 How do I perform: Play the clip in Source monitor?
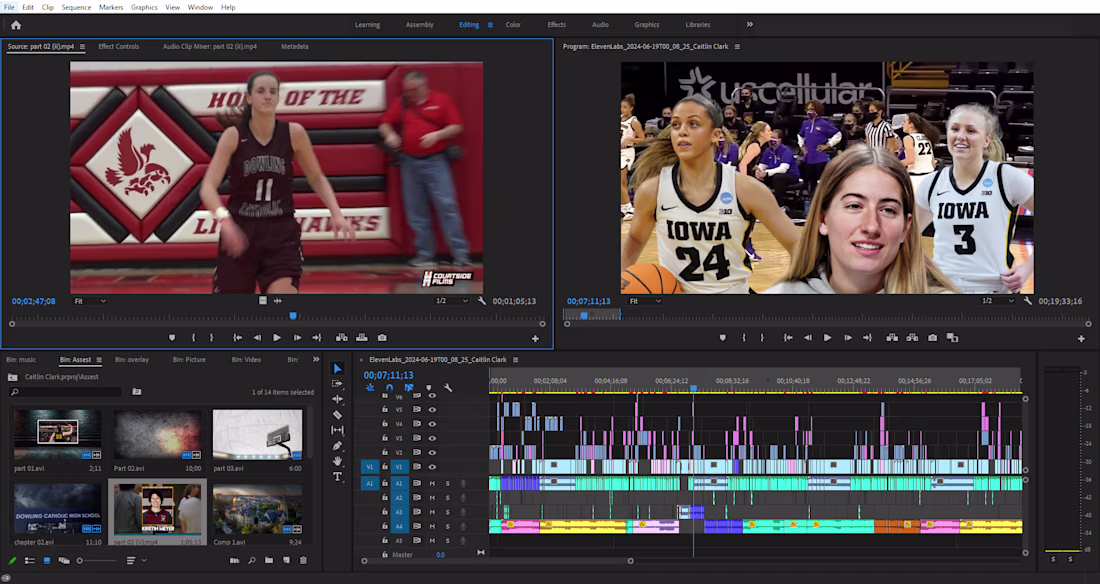(x=277, y=338)
